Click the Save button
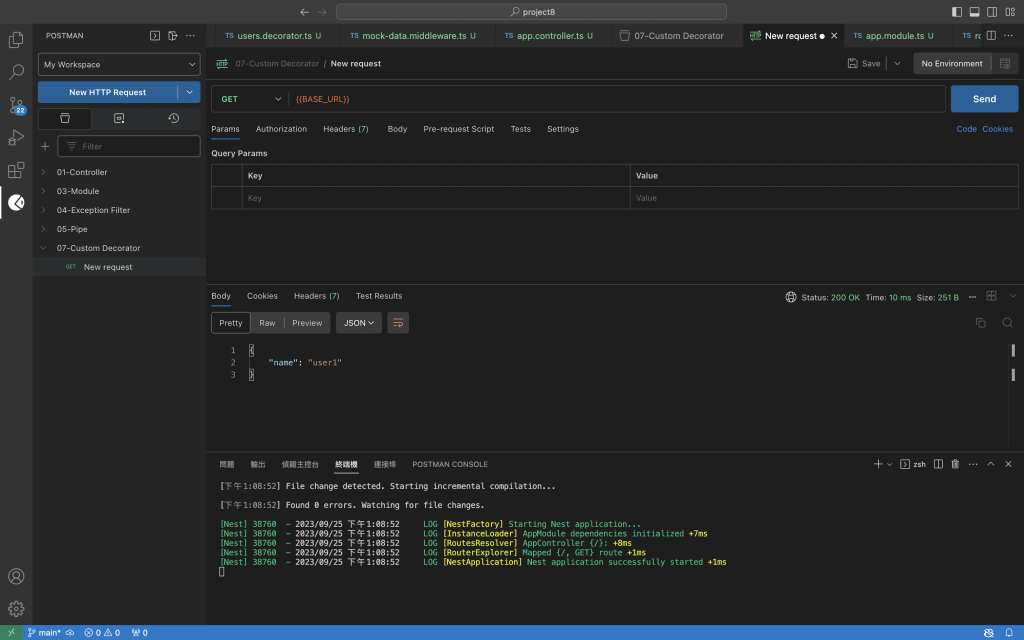This screenshot has height=640, width=1024. pos(864,63)
